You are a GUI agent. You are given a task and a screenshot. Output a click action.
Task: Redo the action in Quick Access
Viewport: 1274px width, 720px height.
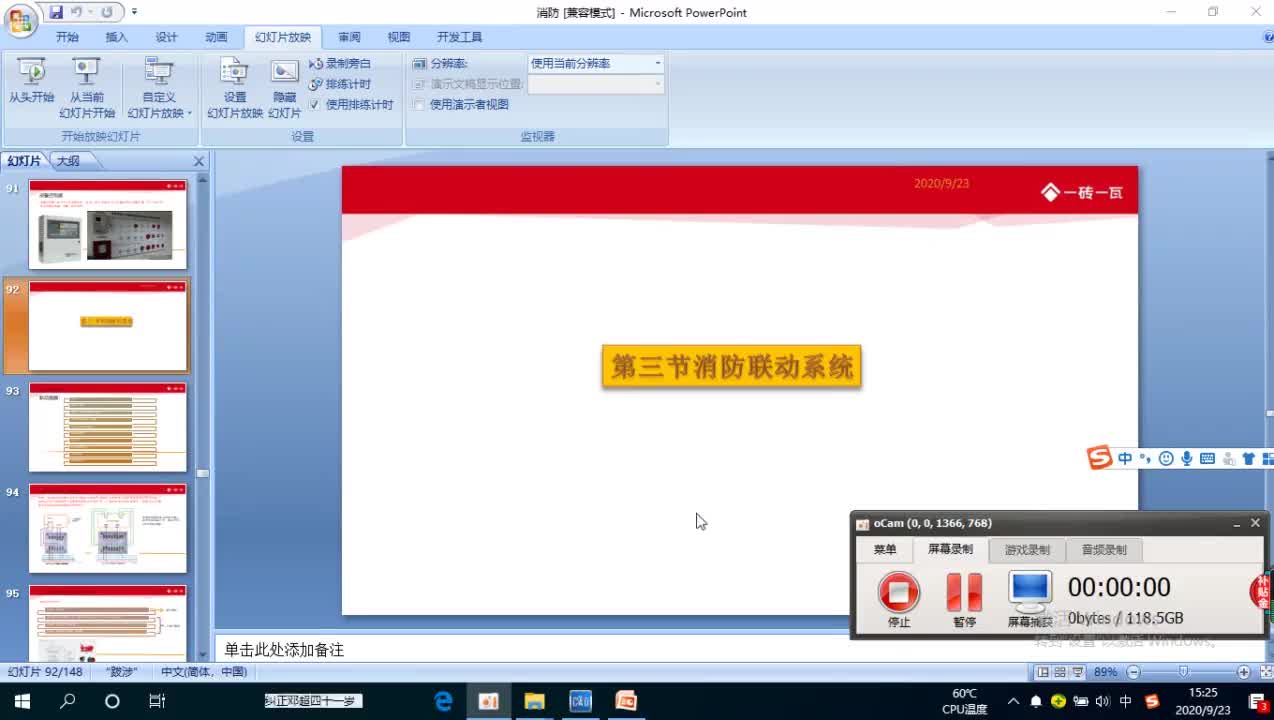pyautogui.click(x=106, y=12)
